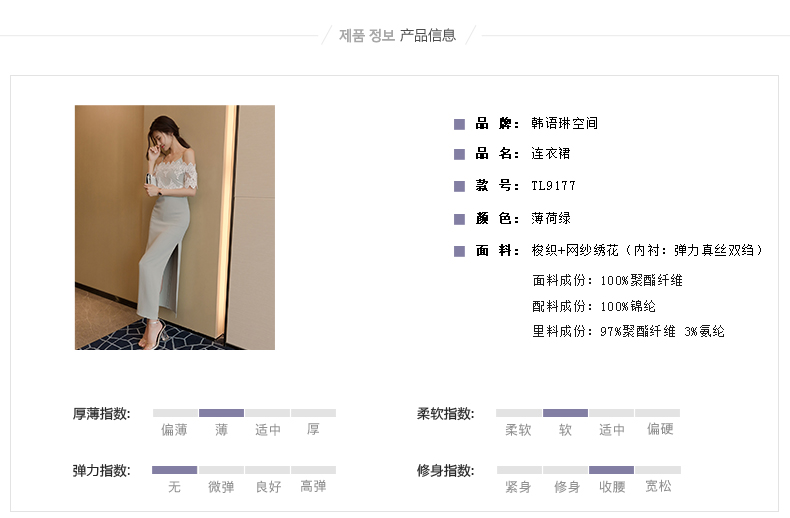
Task: Click the 宽松 fit label
Action: tap(659, 486)
